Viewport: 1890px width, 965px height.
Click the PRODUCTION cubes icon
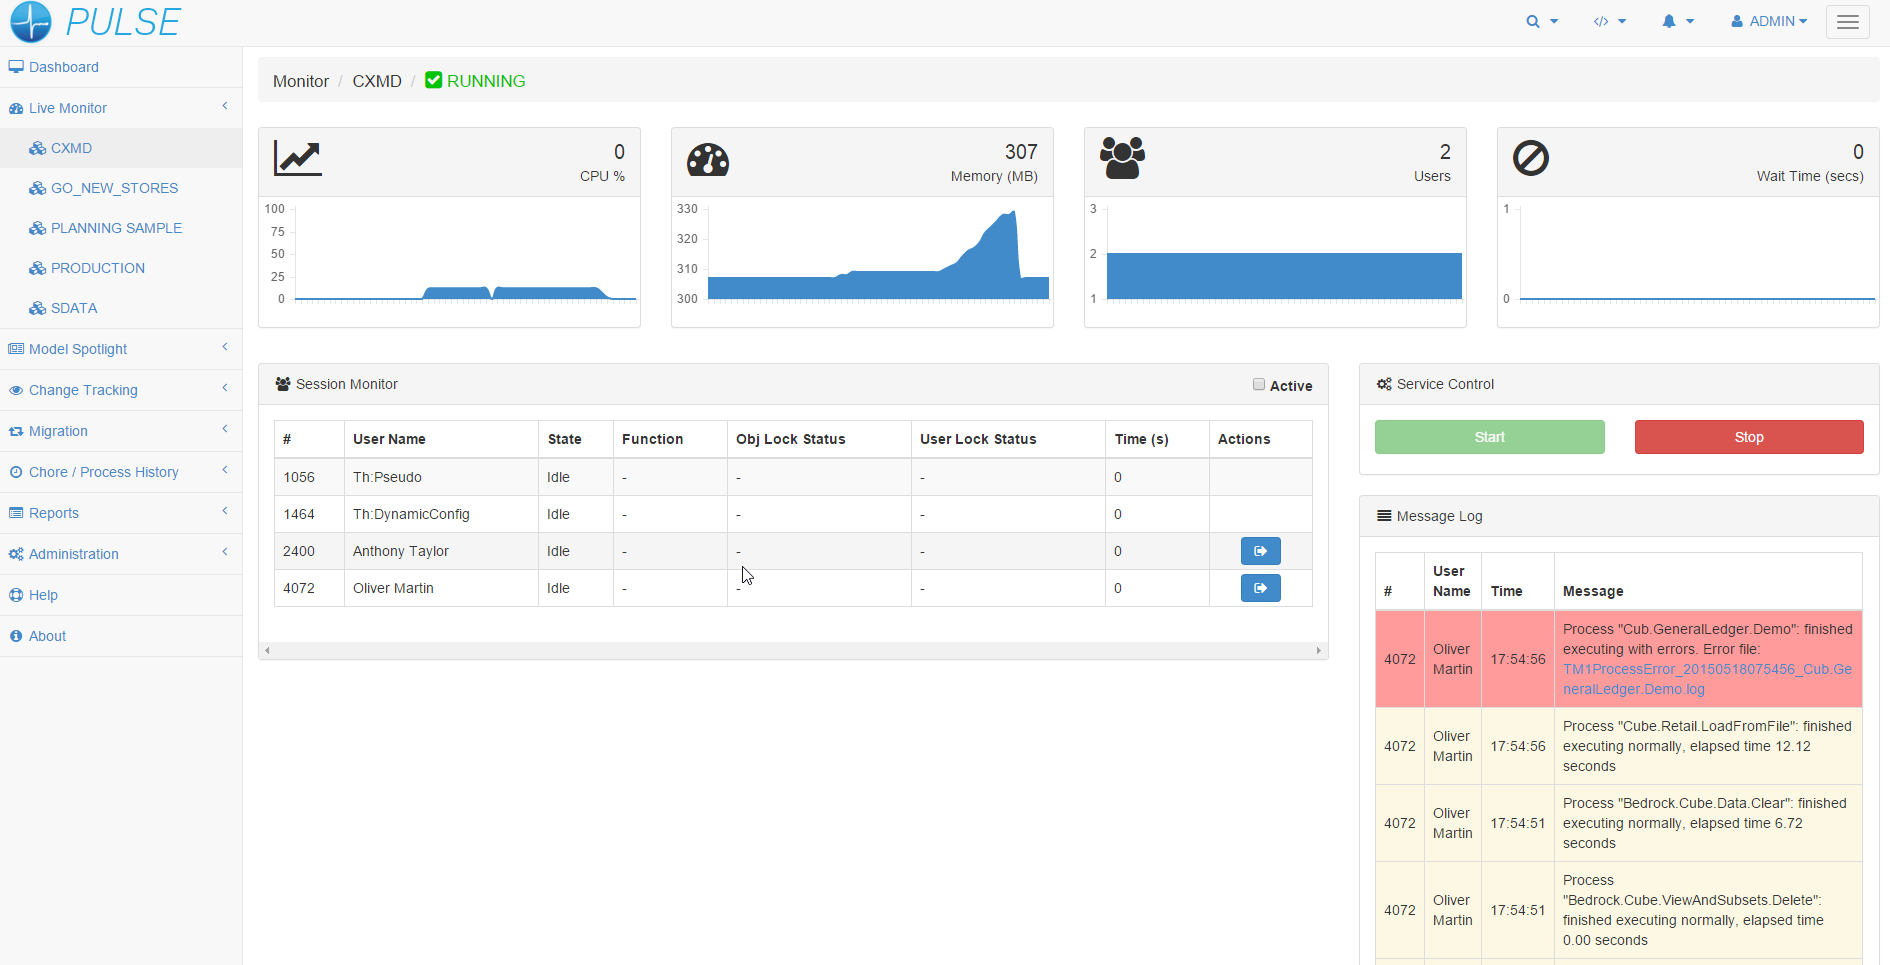point(38,268)
